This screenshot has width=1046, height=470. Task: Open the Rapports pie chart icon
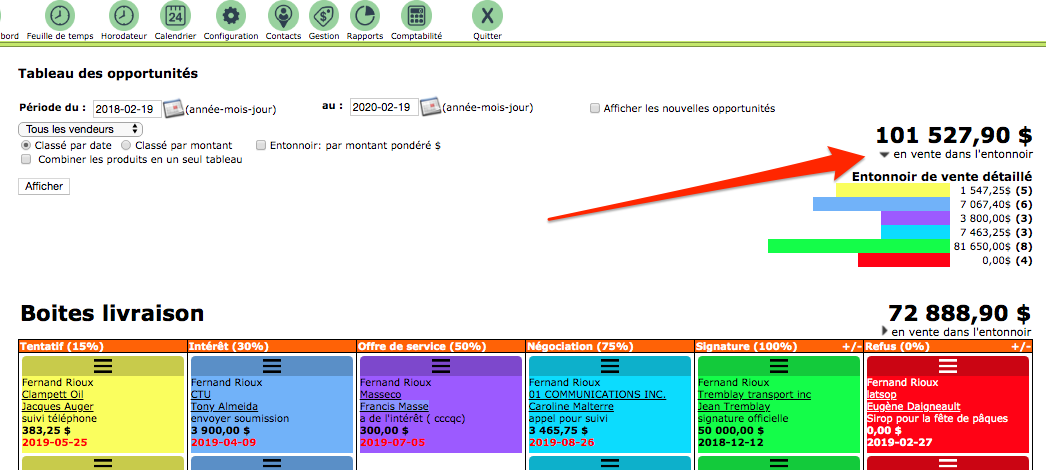[365, 16]
